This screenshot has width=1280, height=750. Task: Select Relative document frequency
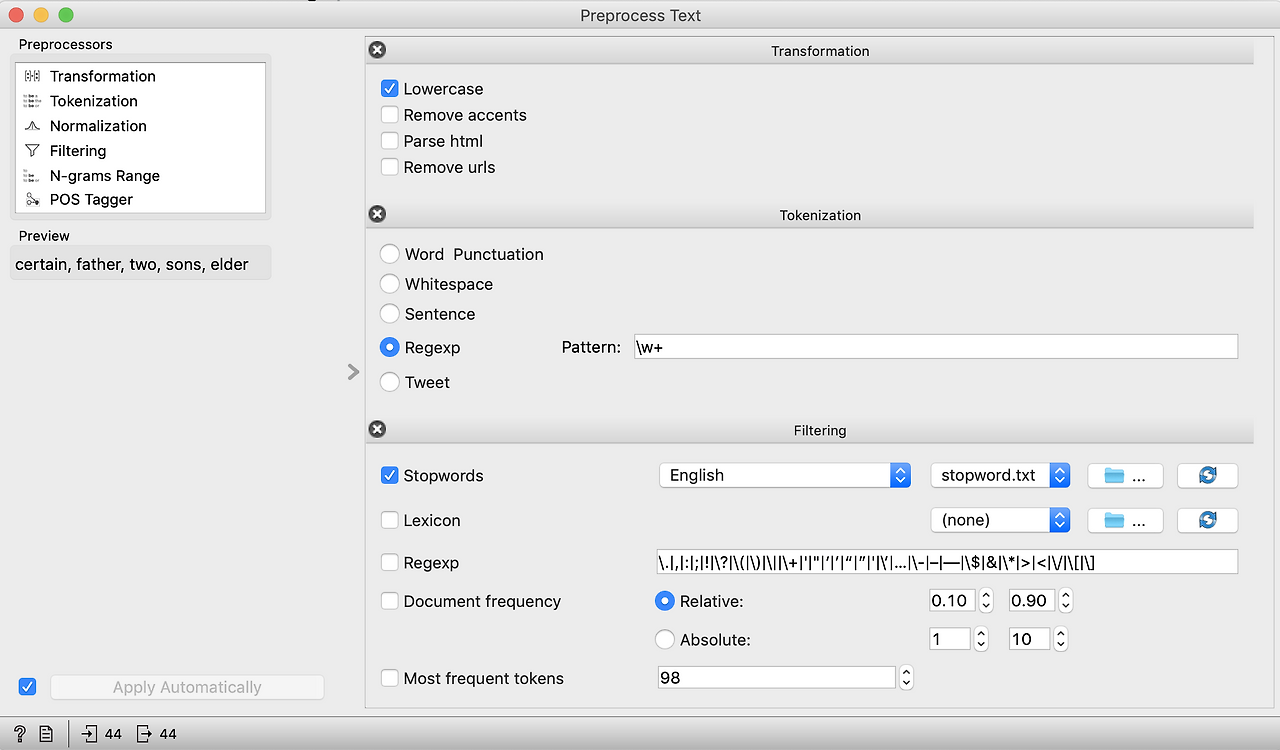664,601
